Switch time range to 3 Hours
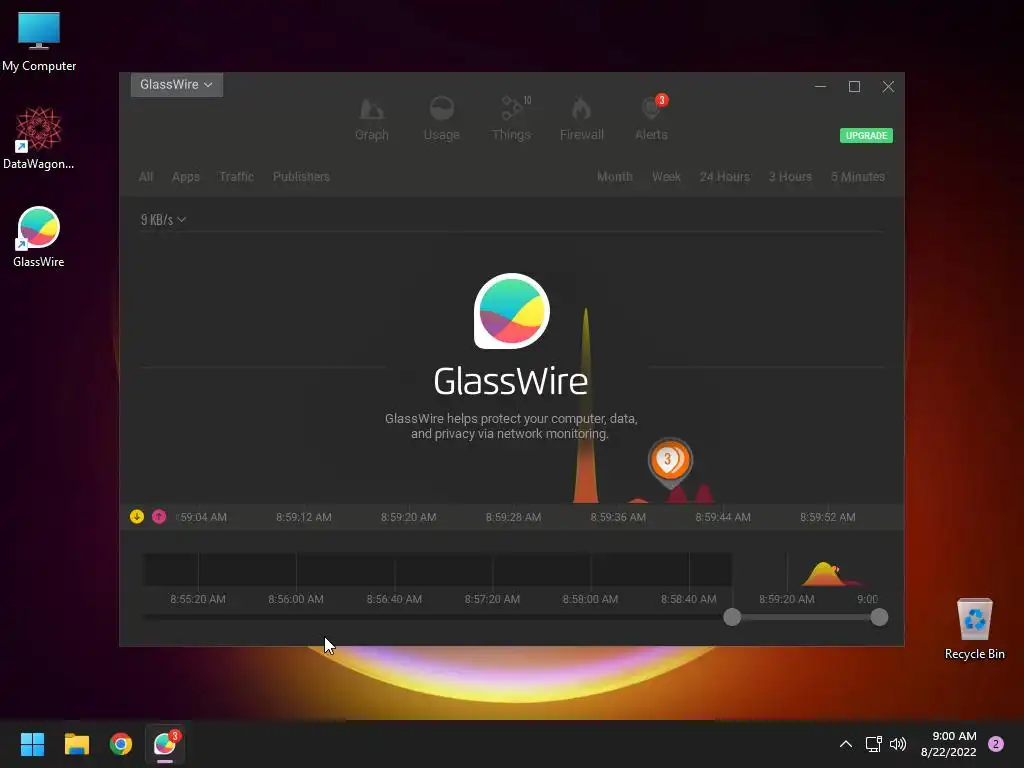Screen dimensions: 1024x768 click(x=790, y=177)
